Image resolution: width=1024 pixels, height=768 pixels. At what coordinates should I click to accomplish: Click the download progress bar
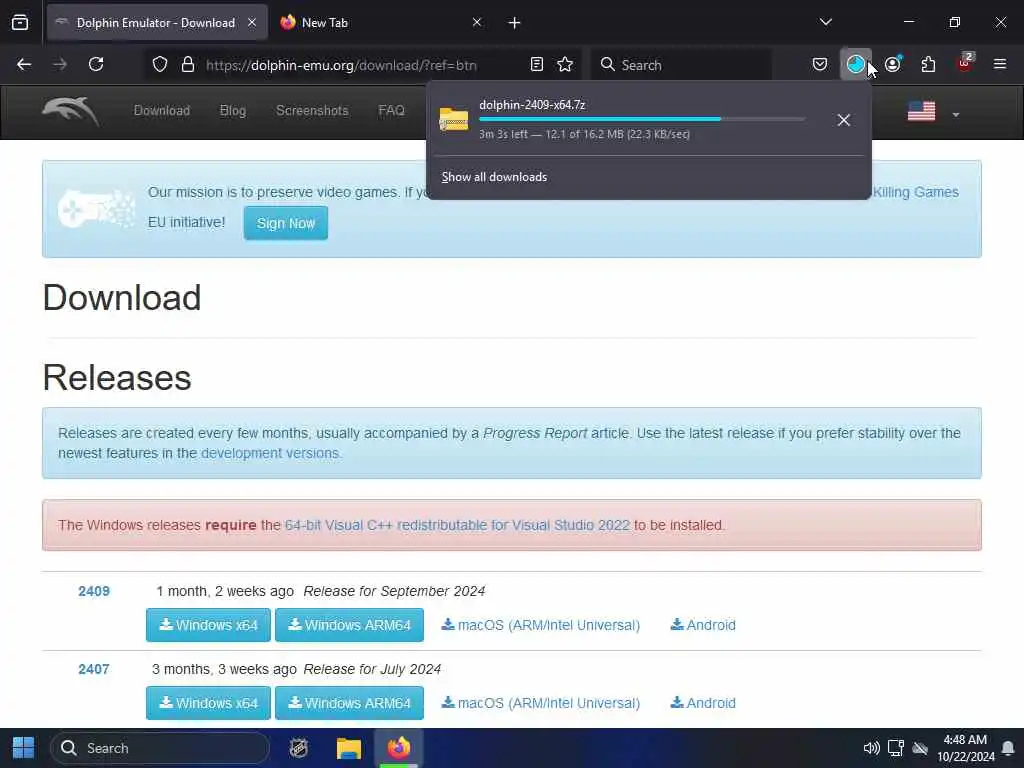642,119
